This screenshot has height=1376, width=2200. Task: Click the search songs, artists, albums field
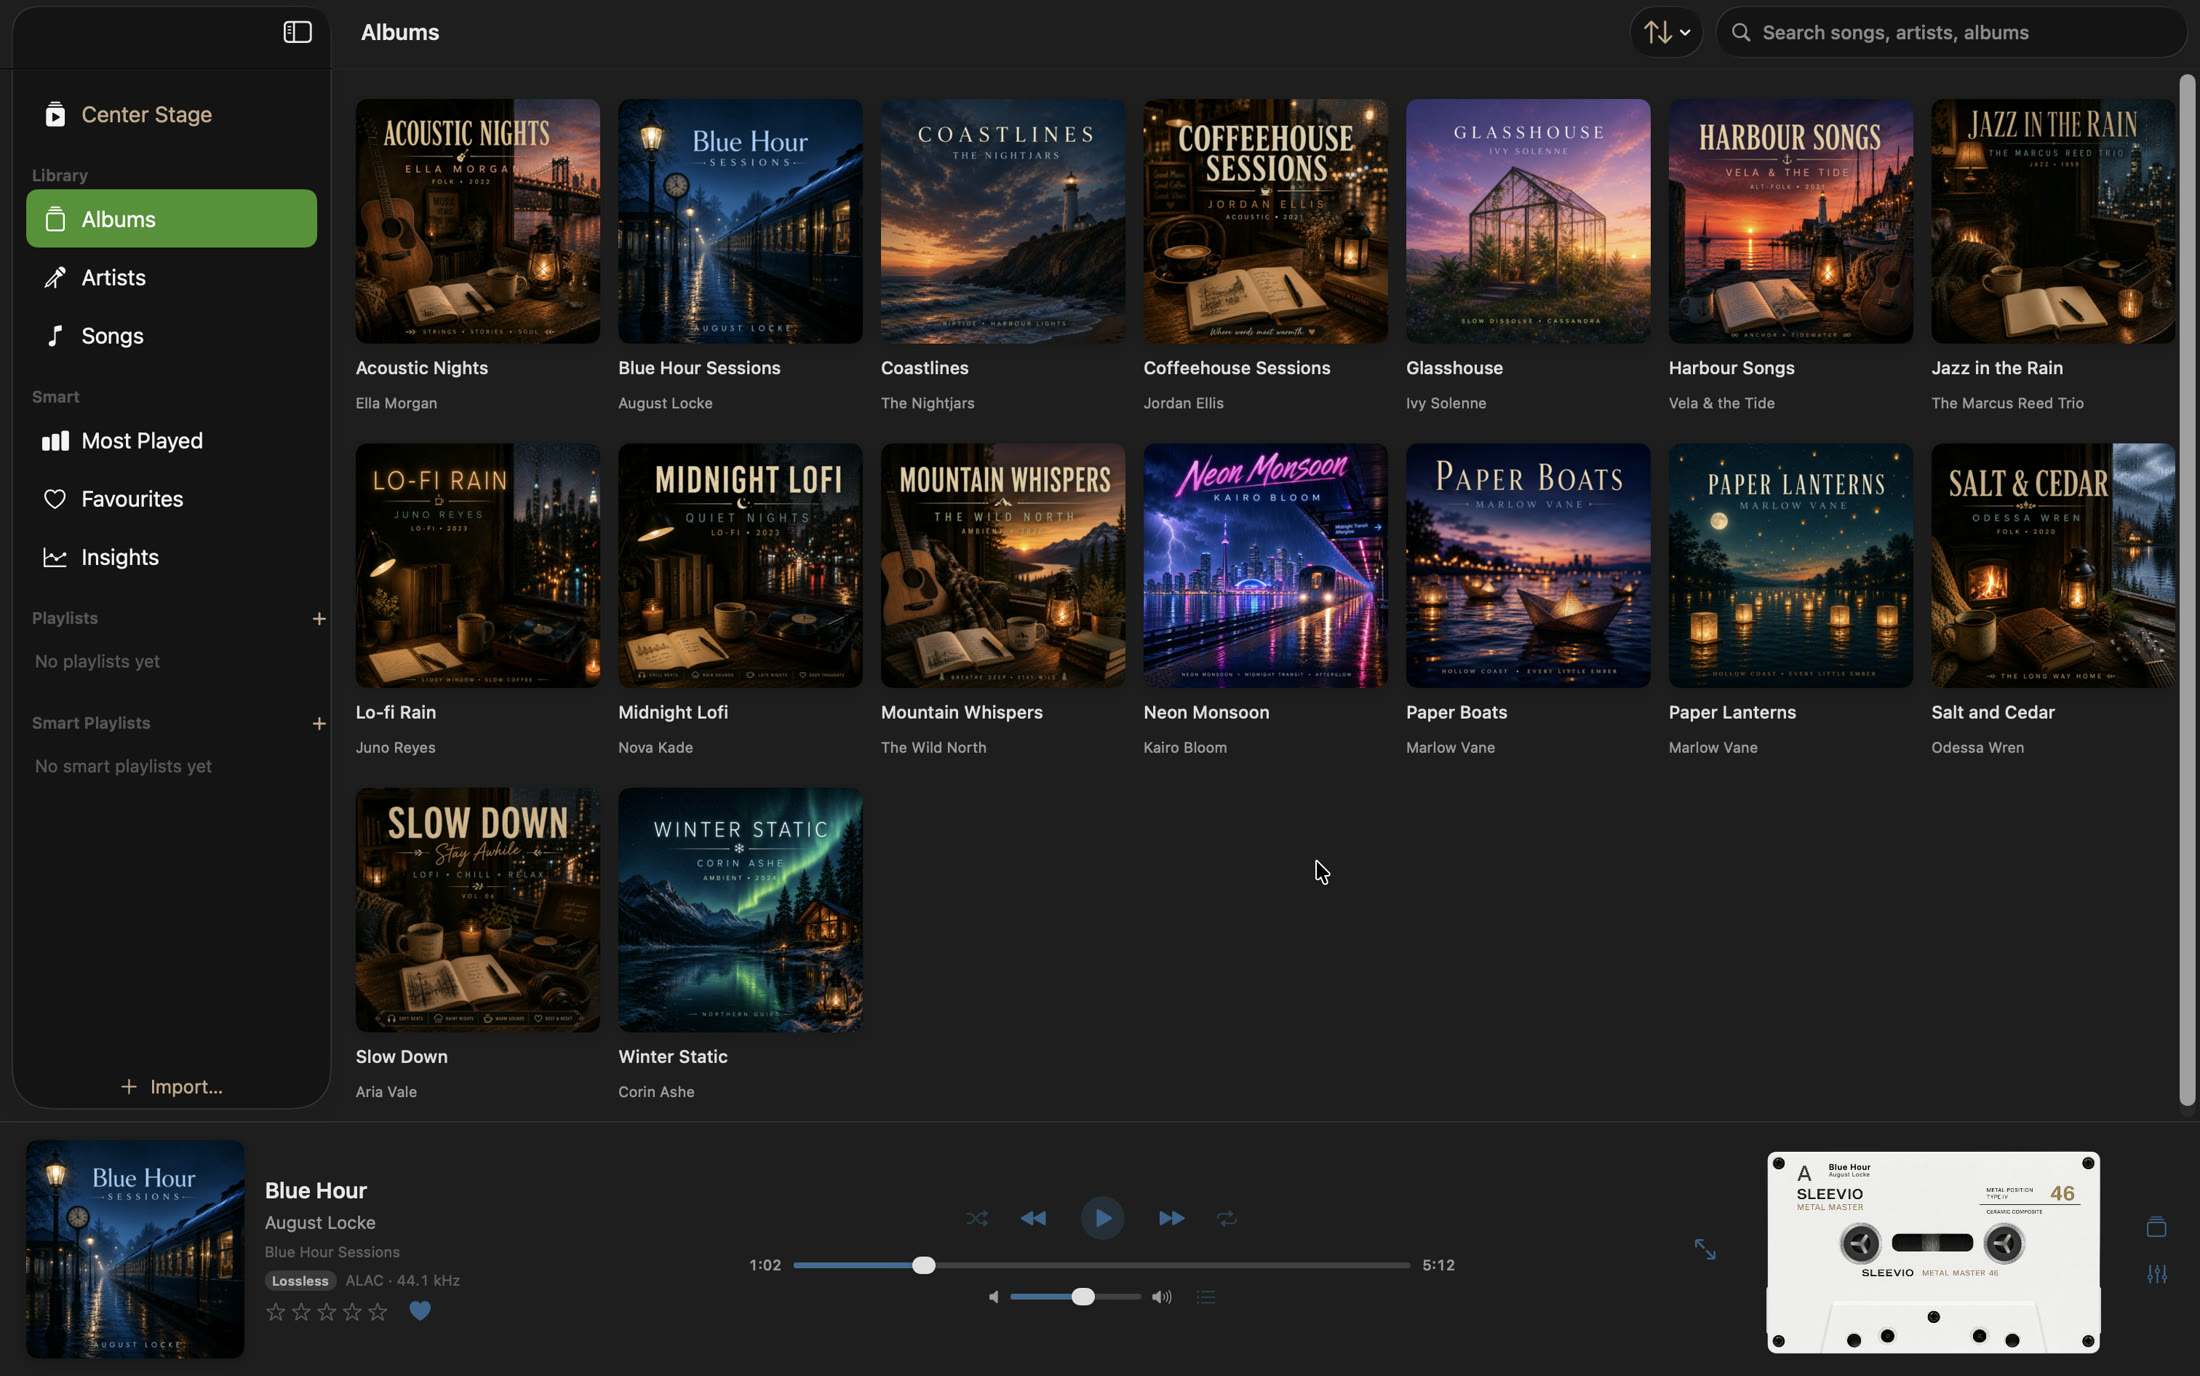pos(1951,32)
